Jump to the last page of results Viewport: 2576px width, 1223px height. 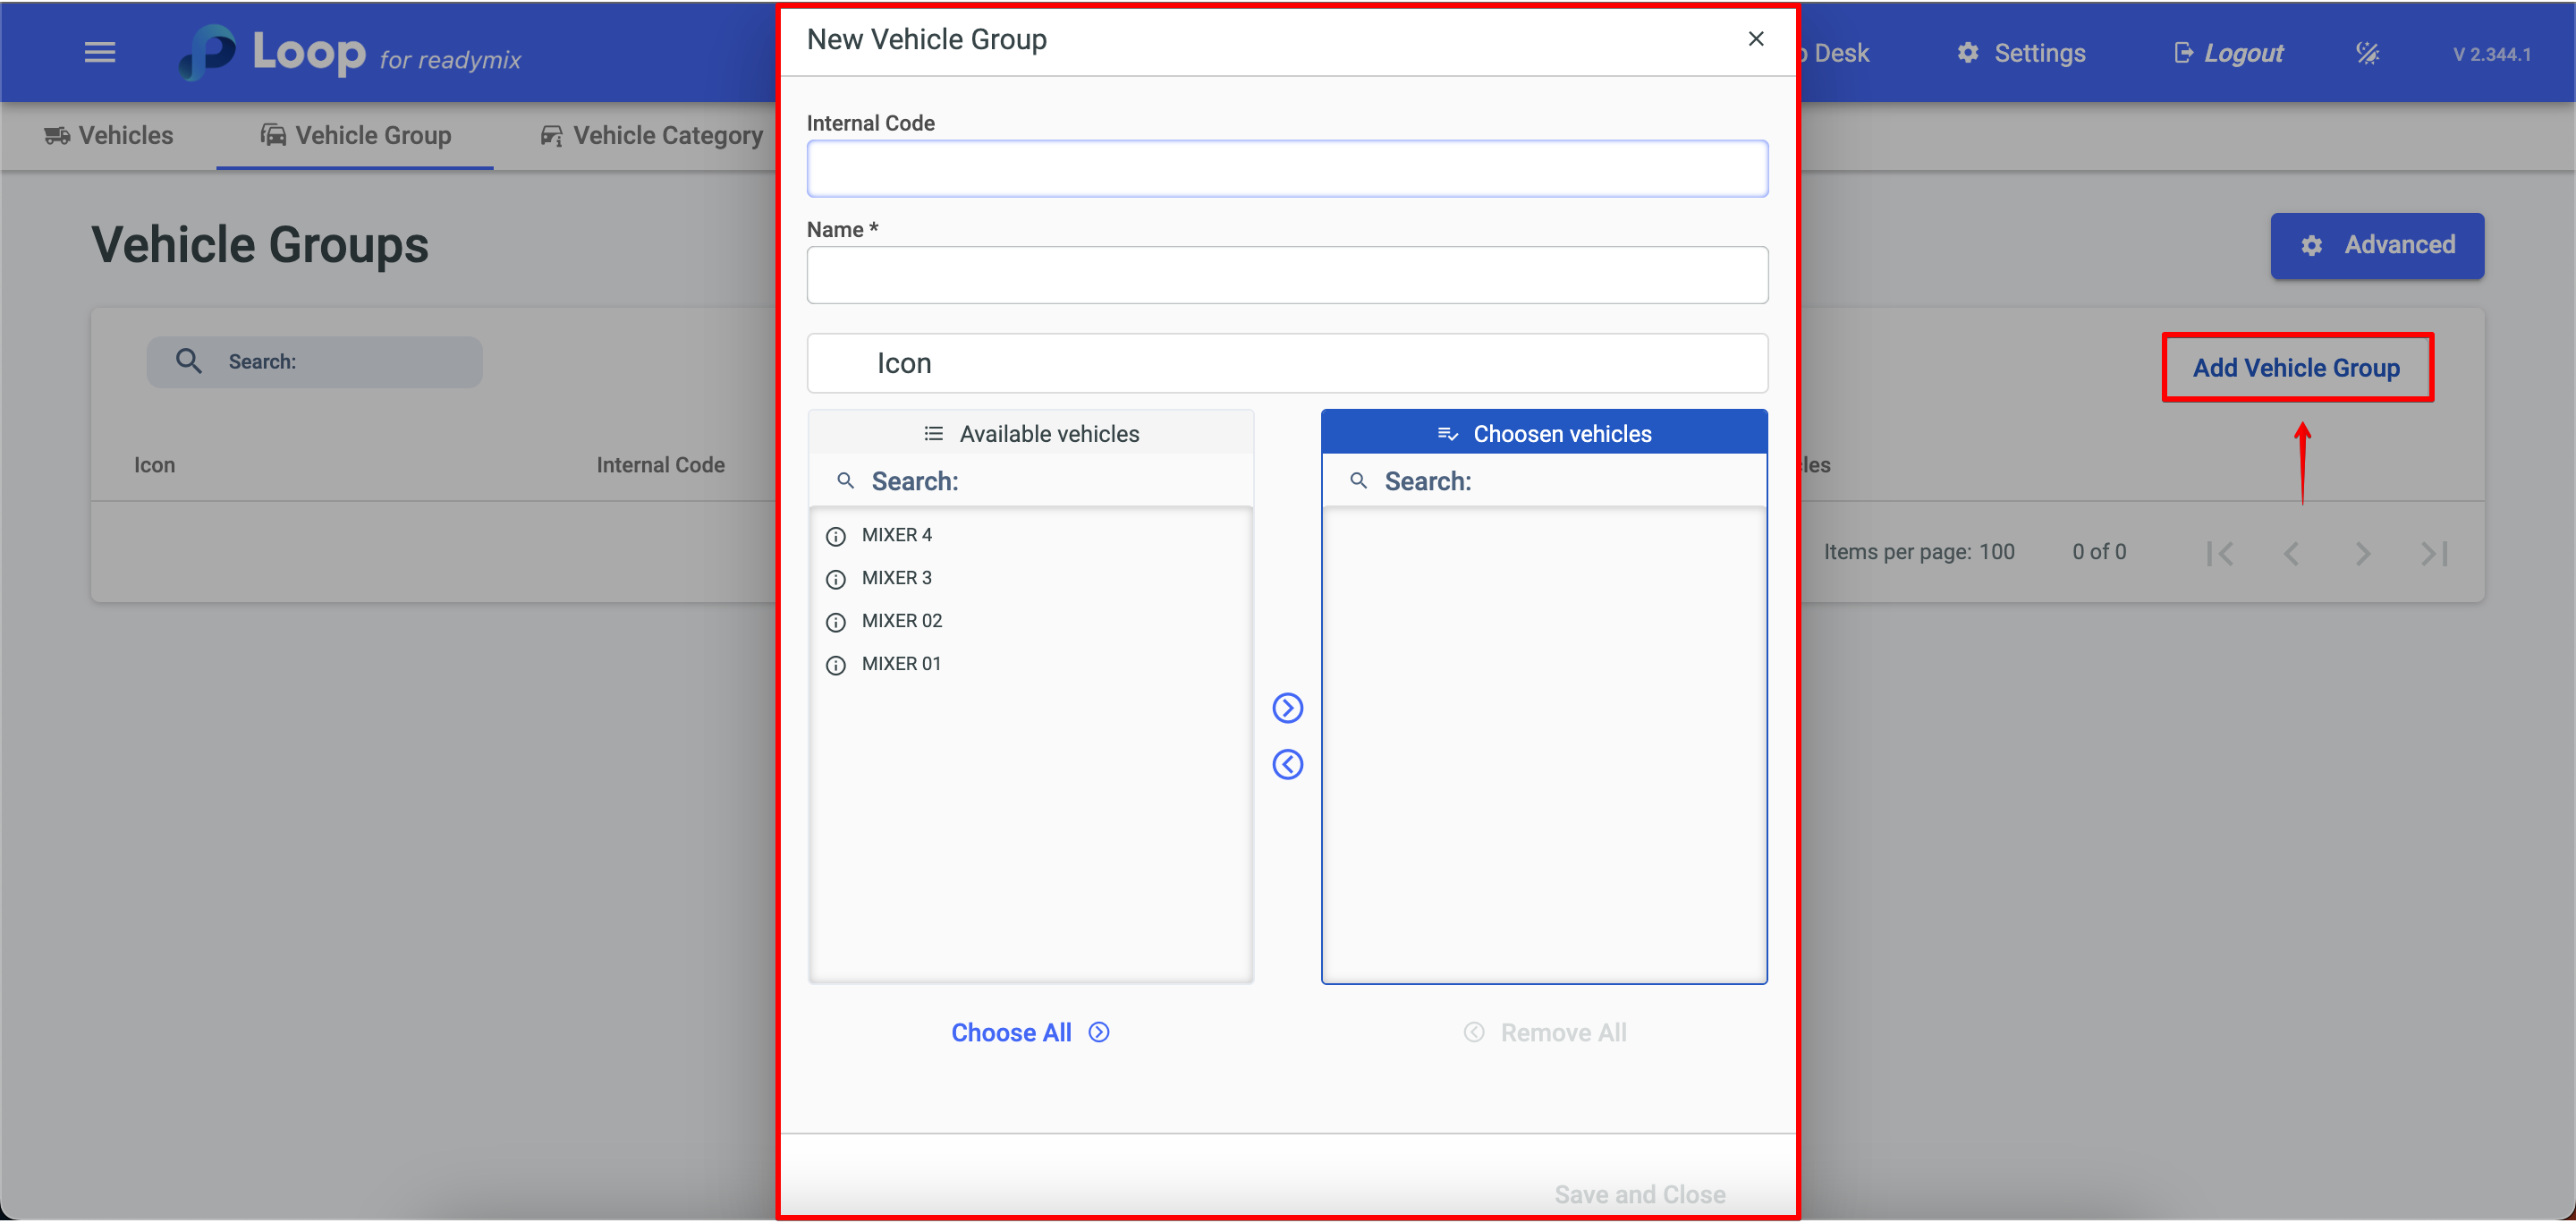pos(2434,553)
